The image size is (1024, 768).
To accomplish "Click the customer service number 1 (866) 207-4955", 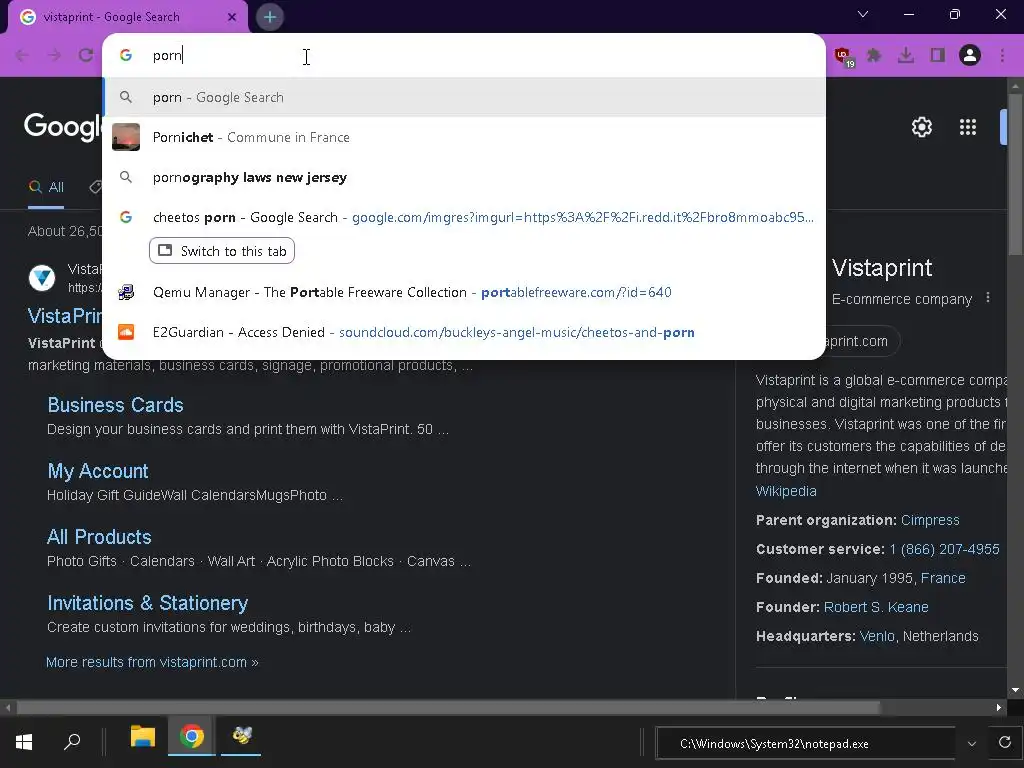I will pos(944,549).
